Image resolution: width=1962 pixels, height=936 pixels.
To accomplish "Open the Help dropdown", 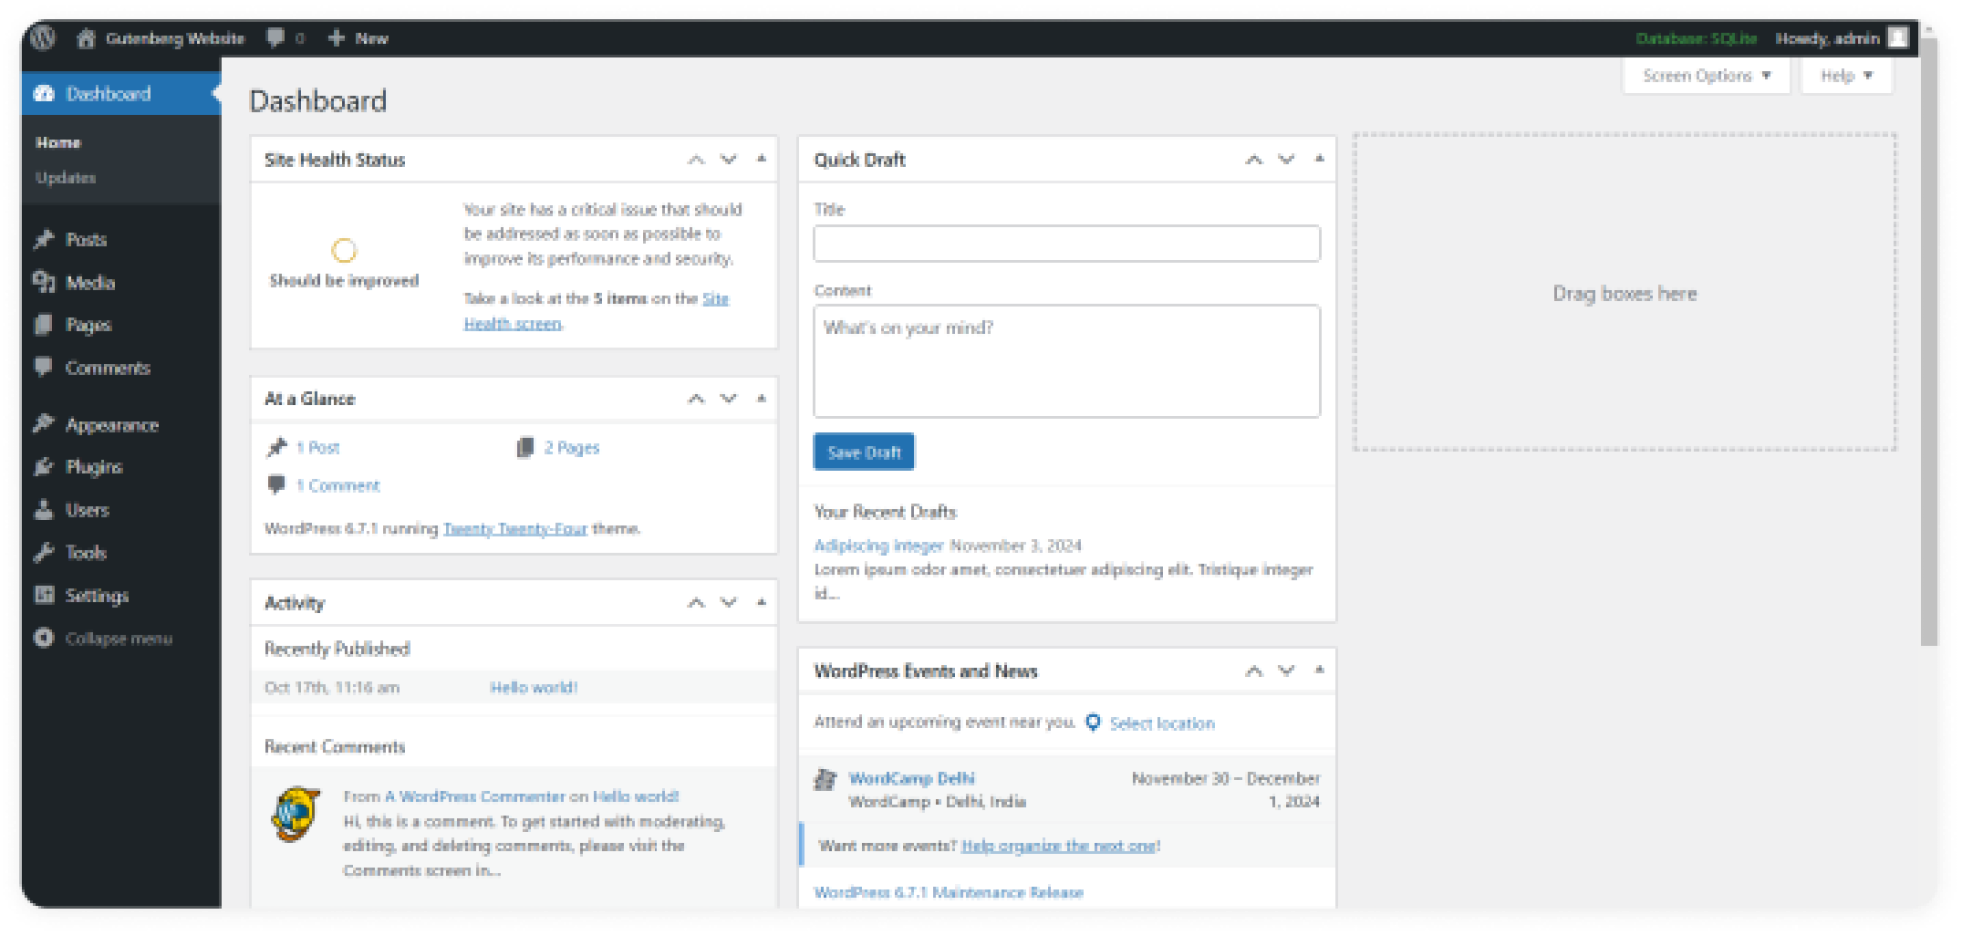I will click(x=1846, y=76).
